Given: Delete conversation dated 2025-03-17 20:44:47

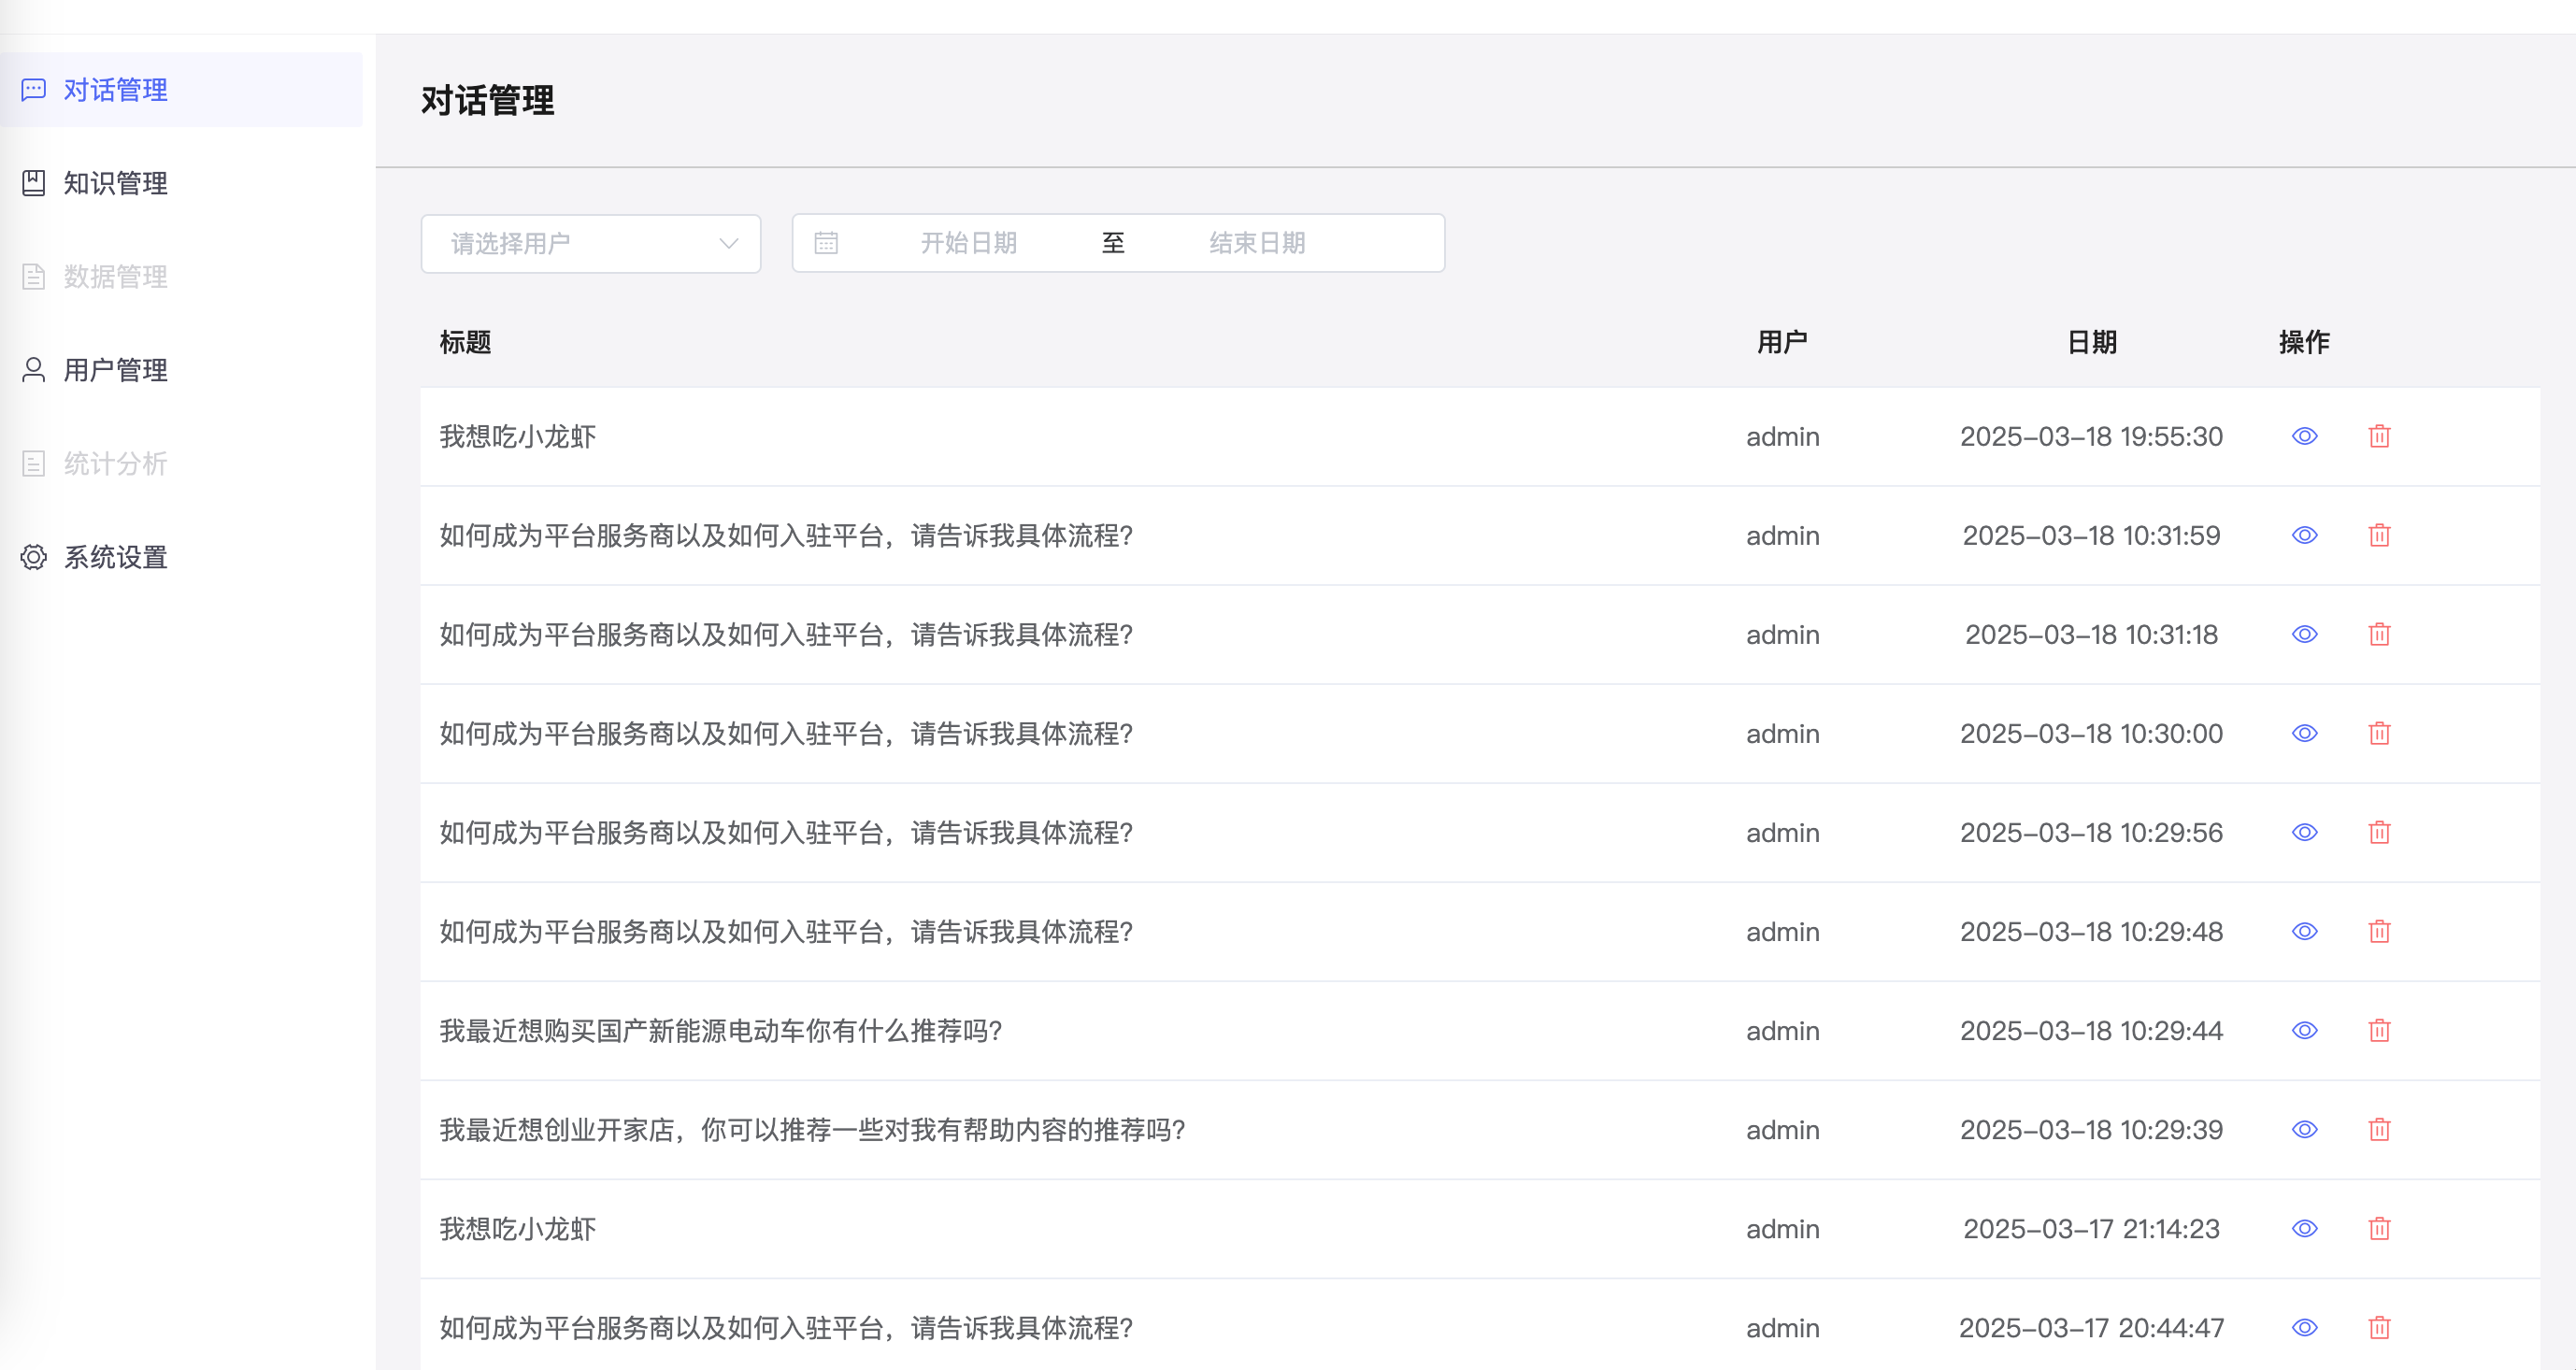Looking at the screenshot, I should click(2379, 1327).
